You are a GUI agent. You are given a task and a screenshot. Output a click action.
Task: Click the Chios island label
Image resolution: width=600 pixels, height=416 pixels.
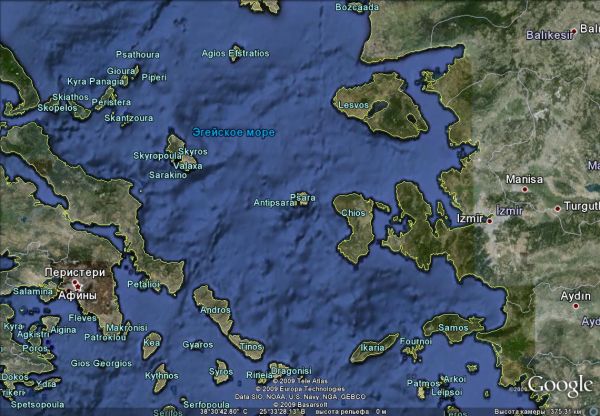pos(353,213)
